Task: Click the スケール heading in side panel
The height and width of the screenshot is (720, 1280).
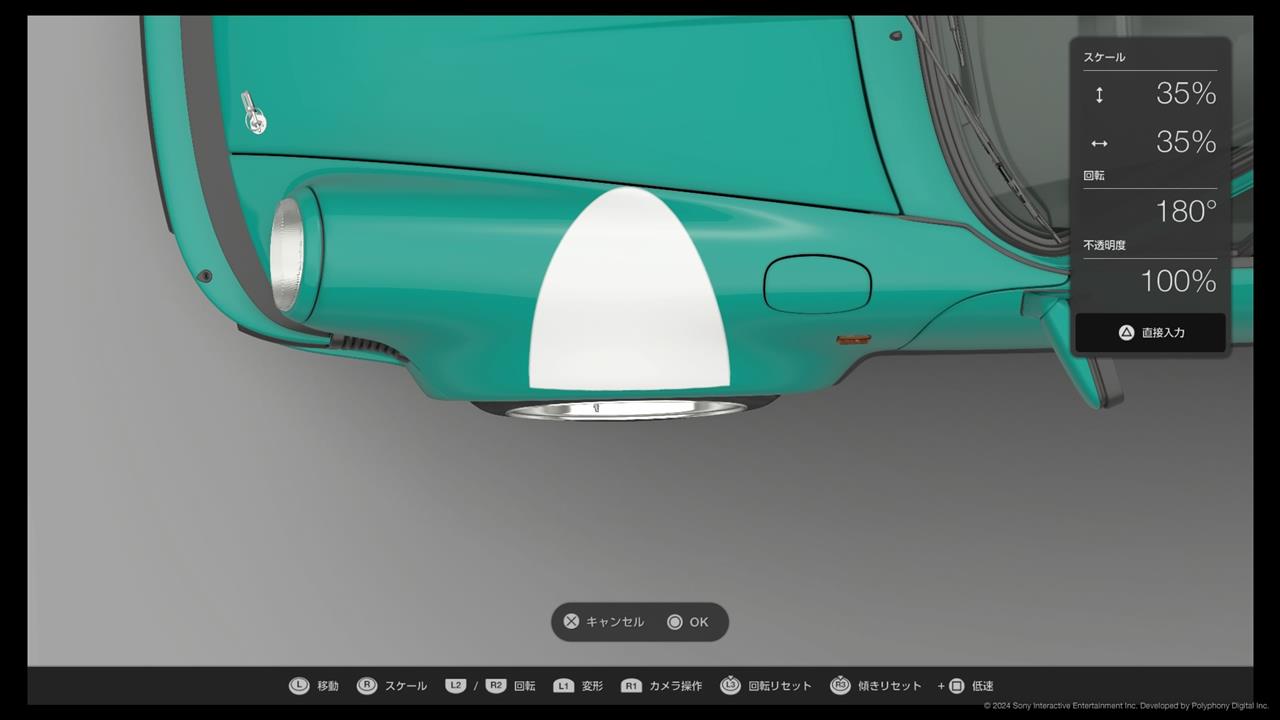Action: click(1104, 57)
